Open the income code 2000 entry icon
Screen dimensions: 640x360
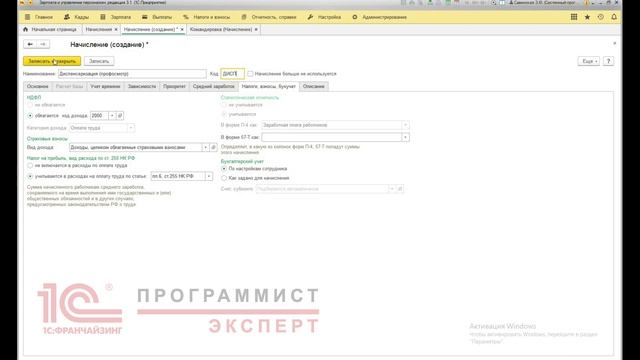point(120,116)
